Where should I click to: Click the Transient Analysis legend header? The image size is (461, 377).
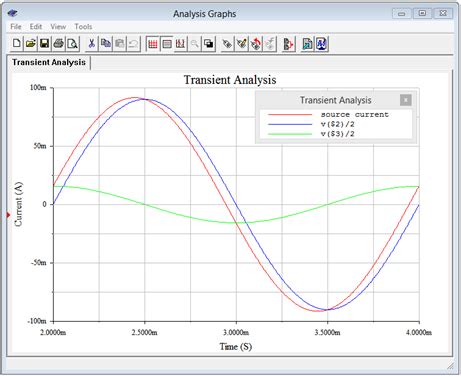tap(335, 100)
